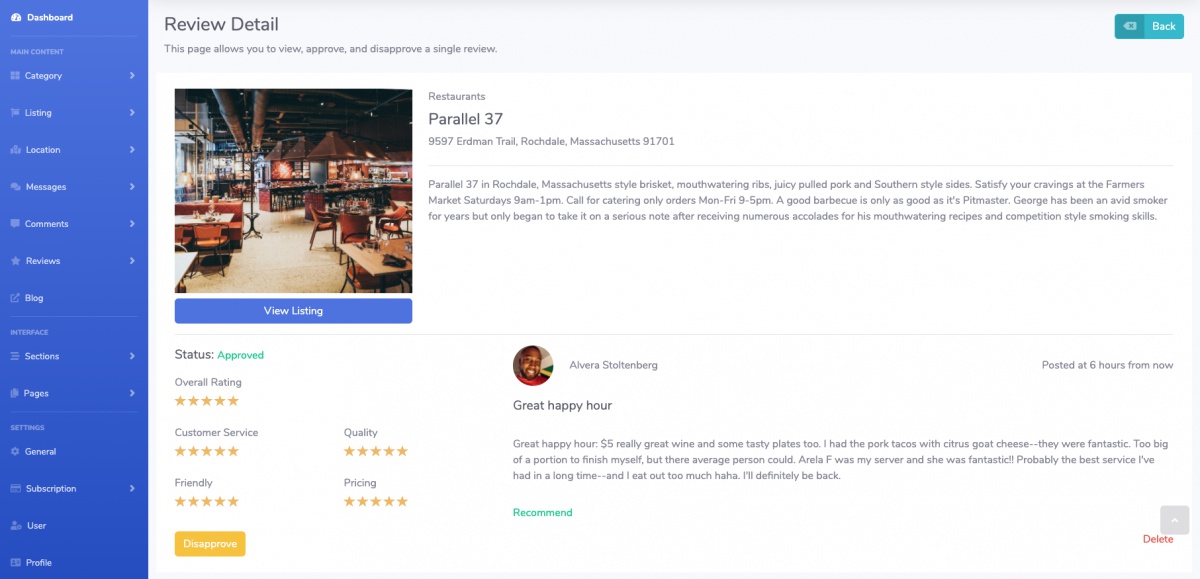This screenshot has height=579, width=1200.
Task: Click the Blog edit icon in sidebar
Action: pyautogui.click(x=15, y=298)
